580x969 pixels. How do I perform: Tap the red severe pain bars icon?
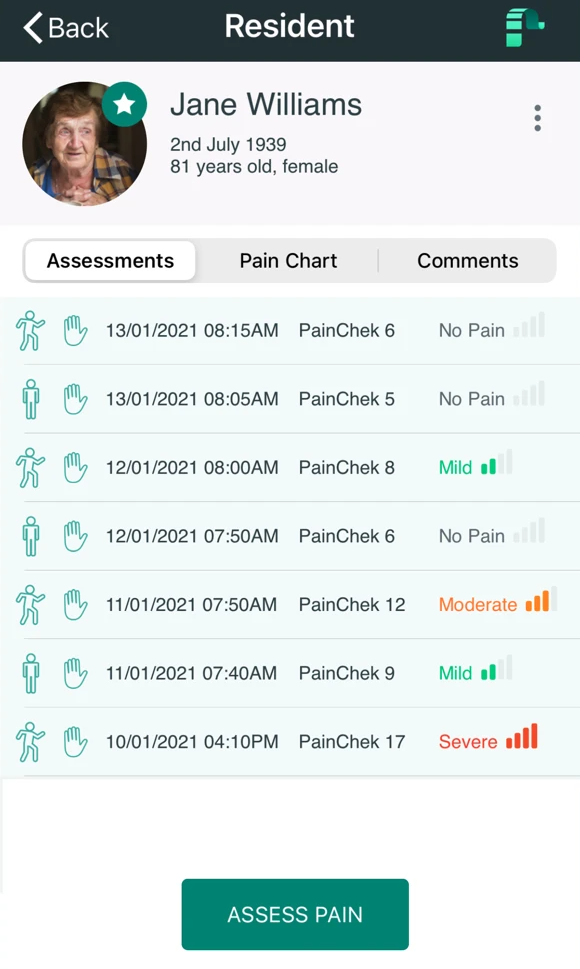point(522,737)
